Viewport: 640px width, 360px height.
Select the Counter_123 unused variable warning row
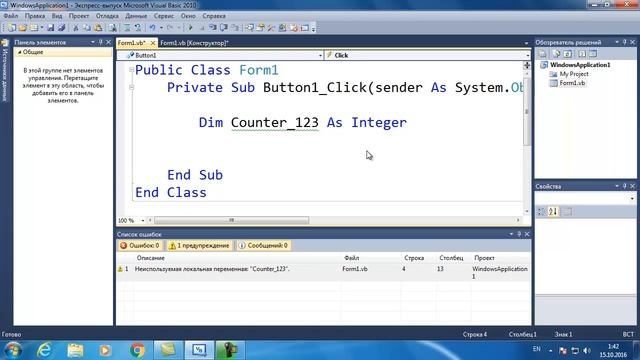(323, 272)
